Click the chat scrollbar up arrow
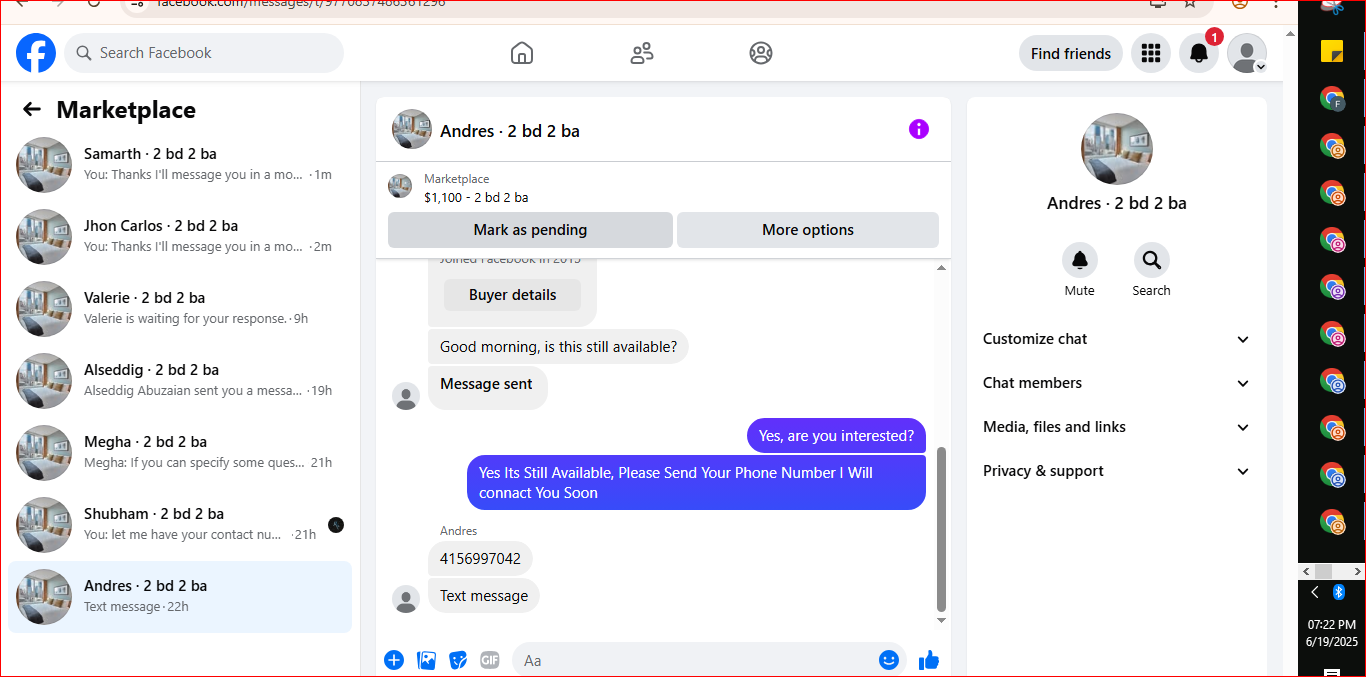The image size is (1366, 677). [x=941, y=268]
